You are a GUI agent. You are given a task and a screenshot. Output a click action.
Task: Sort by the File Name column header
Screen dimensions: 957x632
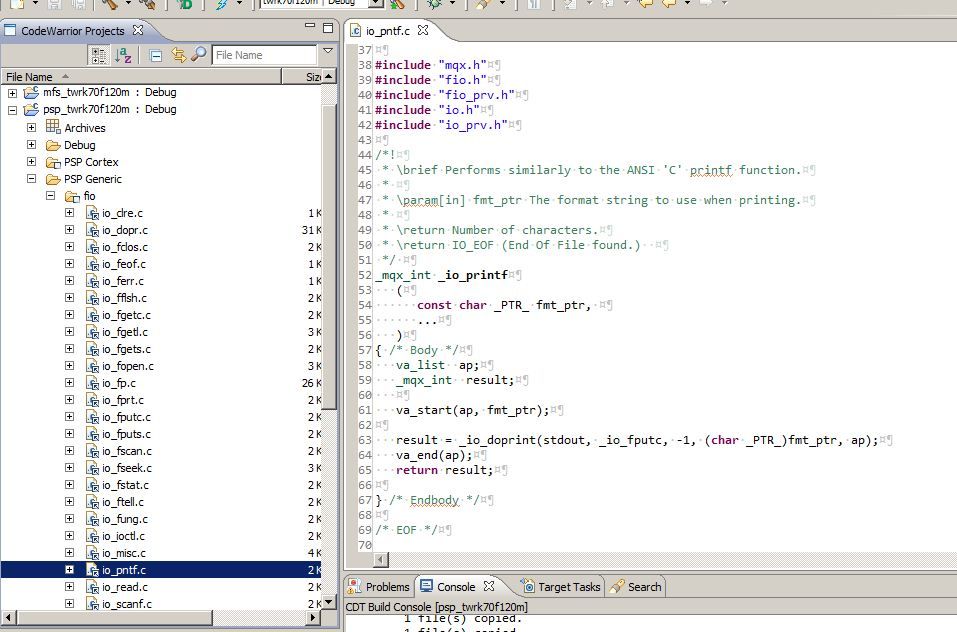(x=141, y=77)
